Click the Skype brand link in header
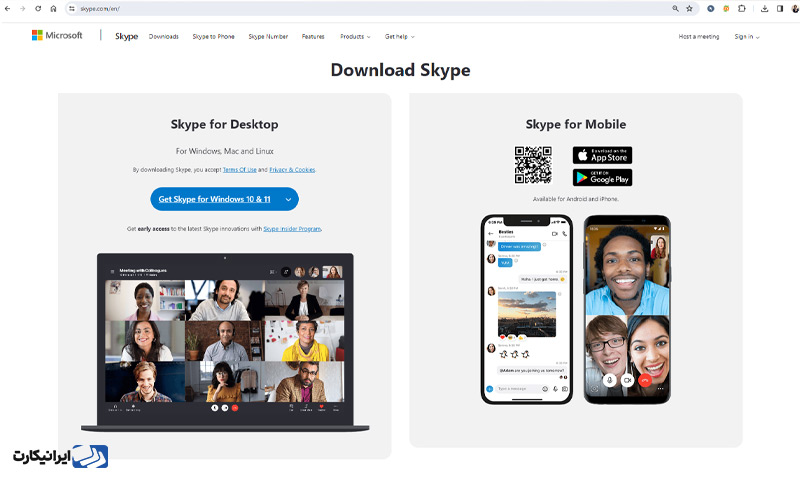 [127, 36]
